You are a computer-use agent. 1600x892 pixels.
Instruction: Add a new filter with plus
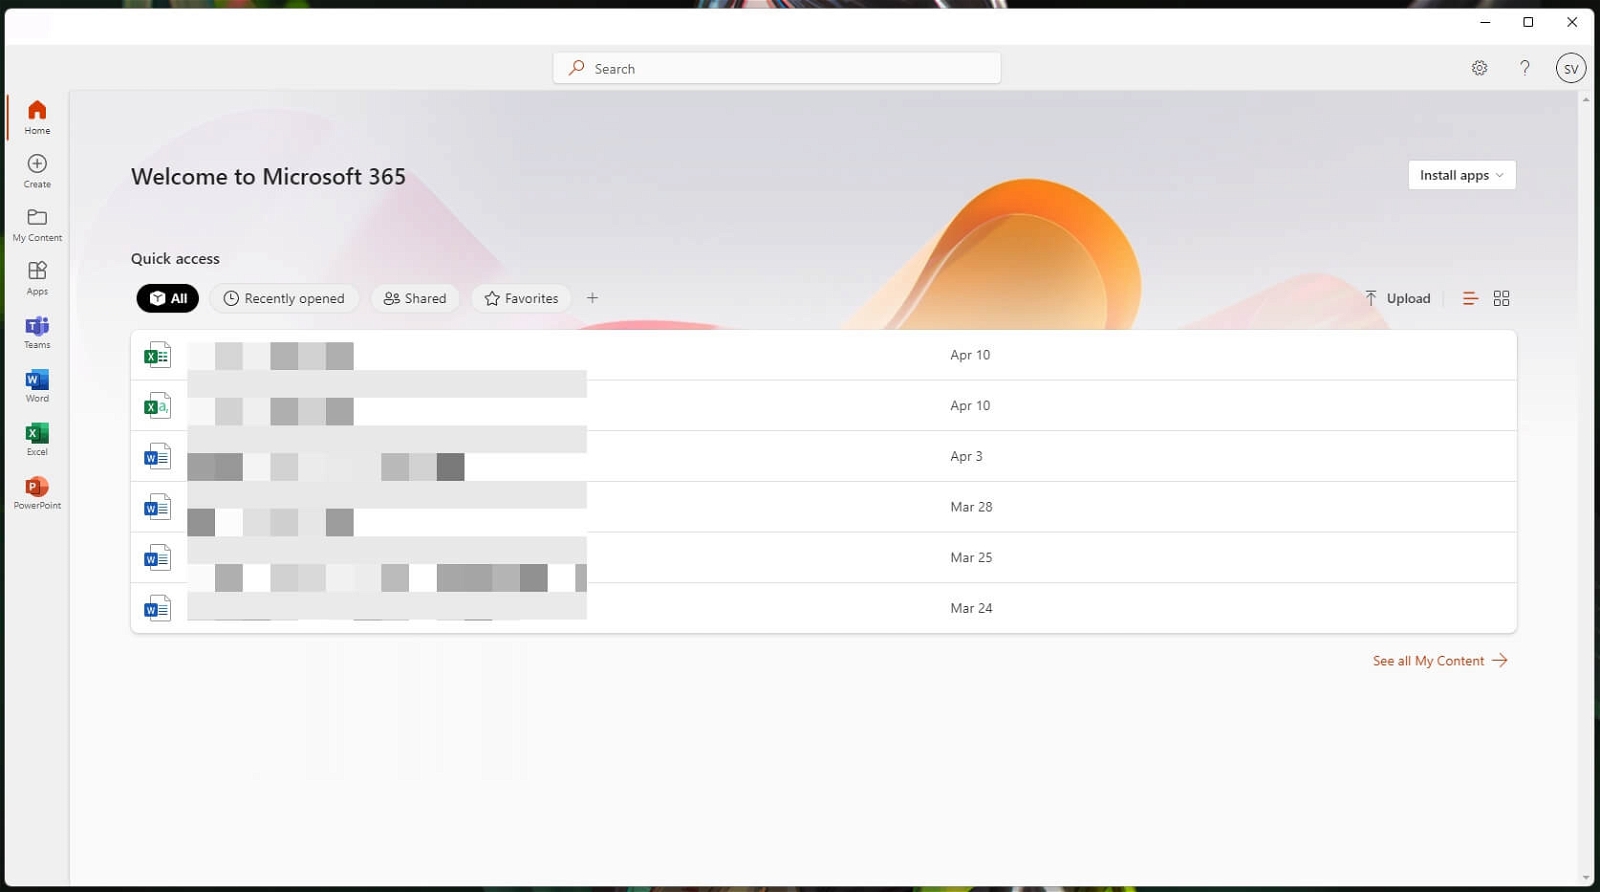point(592,298)
